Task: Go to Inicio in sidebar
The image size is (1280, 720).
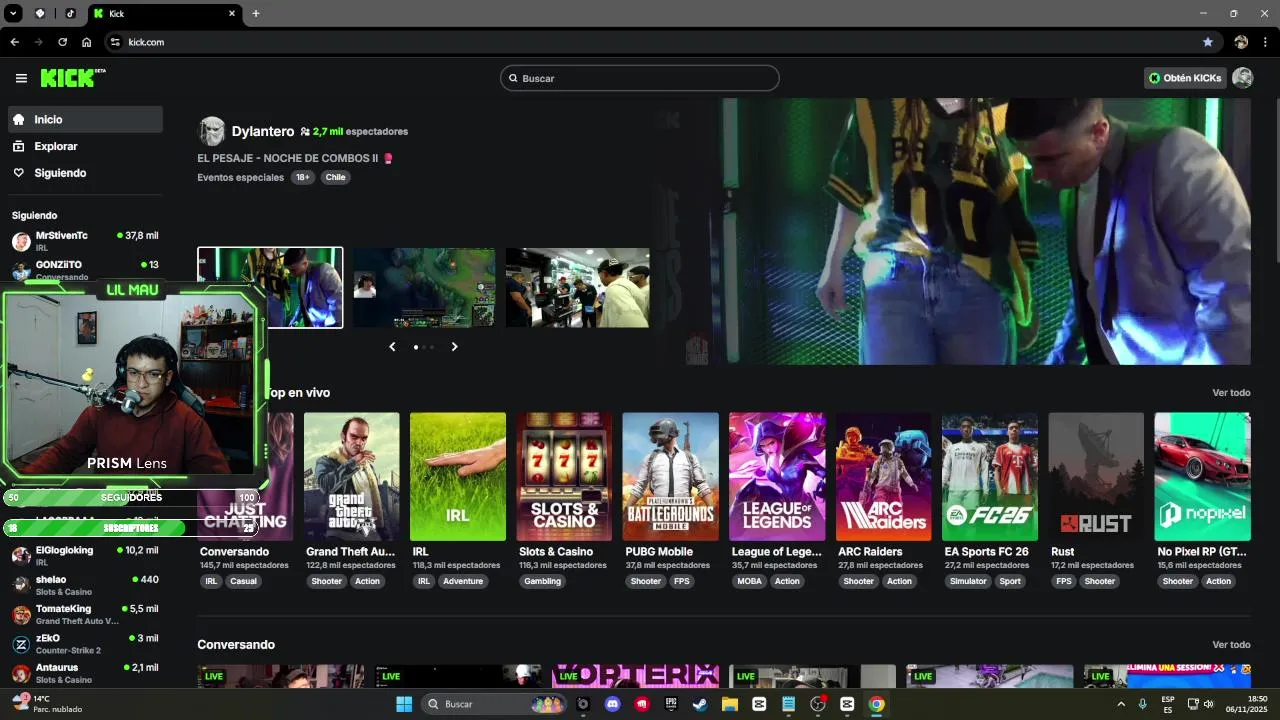Action: click(85, 119)
